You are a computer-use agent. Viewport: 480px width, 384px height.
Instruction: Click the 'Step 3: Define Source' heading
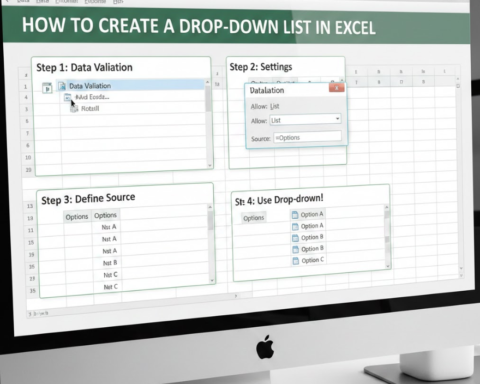coord(88,199)
